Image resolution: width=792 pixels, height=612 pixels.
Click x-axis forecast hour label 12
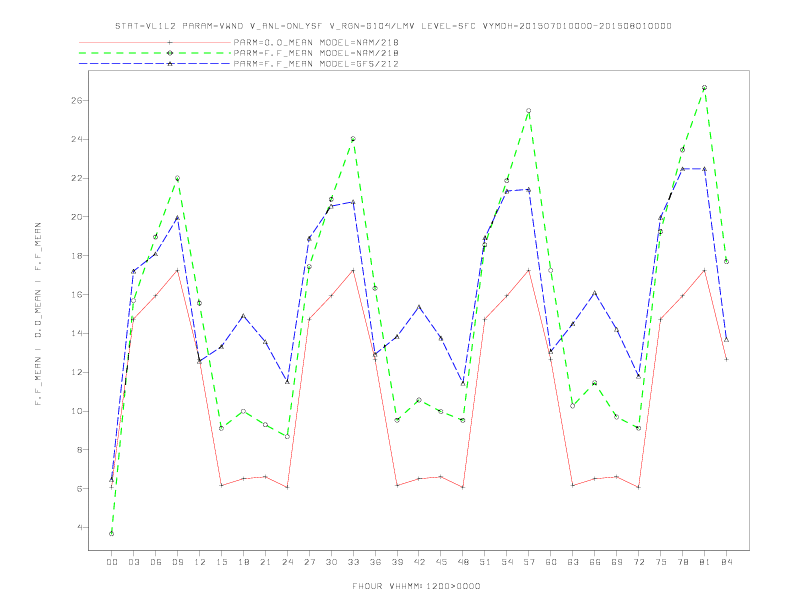click(x=200, y=562)
